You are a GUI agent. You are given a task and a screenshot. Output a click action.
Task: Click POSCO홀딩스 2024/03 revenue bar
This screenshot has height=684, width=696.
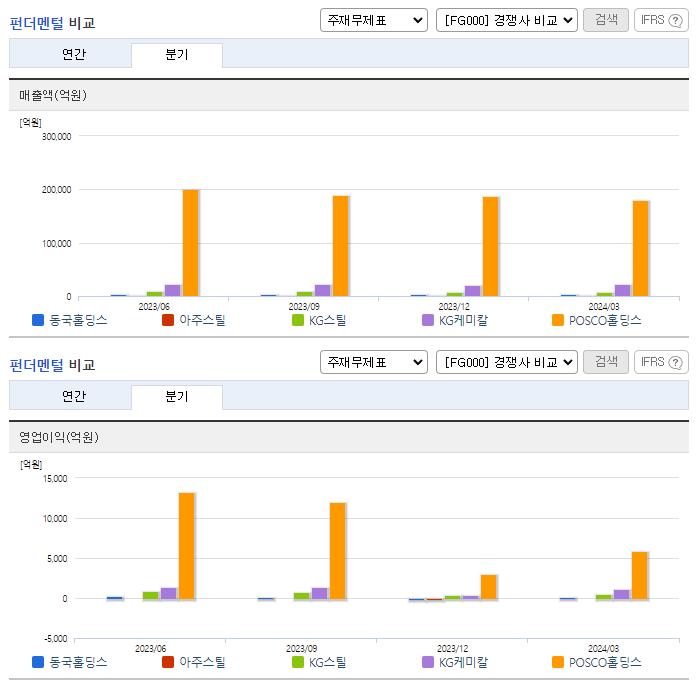tap(641, 249)
